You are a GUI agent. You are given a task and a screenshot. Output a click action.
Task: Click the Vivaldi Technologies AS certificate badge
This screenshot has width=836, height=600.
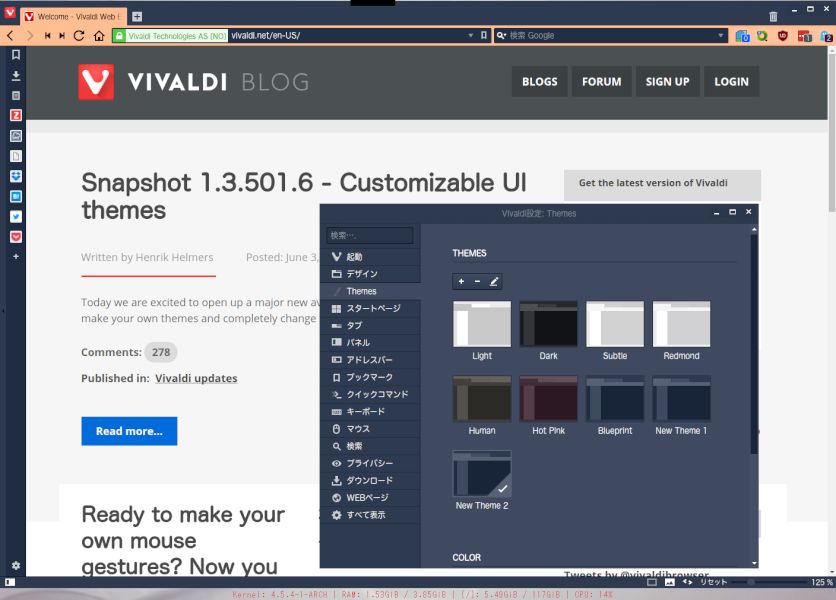coord(171,36)
